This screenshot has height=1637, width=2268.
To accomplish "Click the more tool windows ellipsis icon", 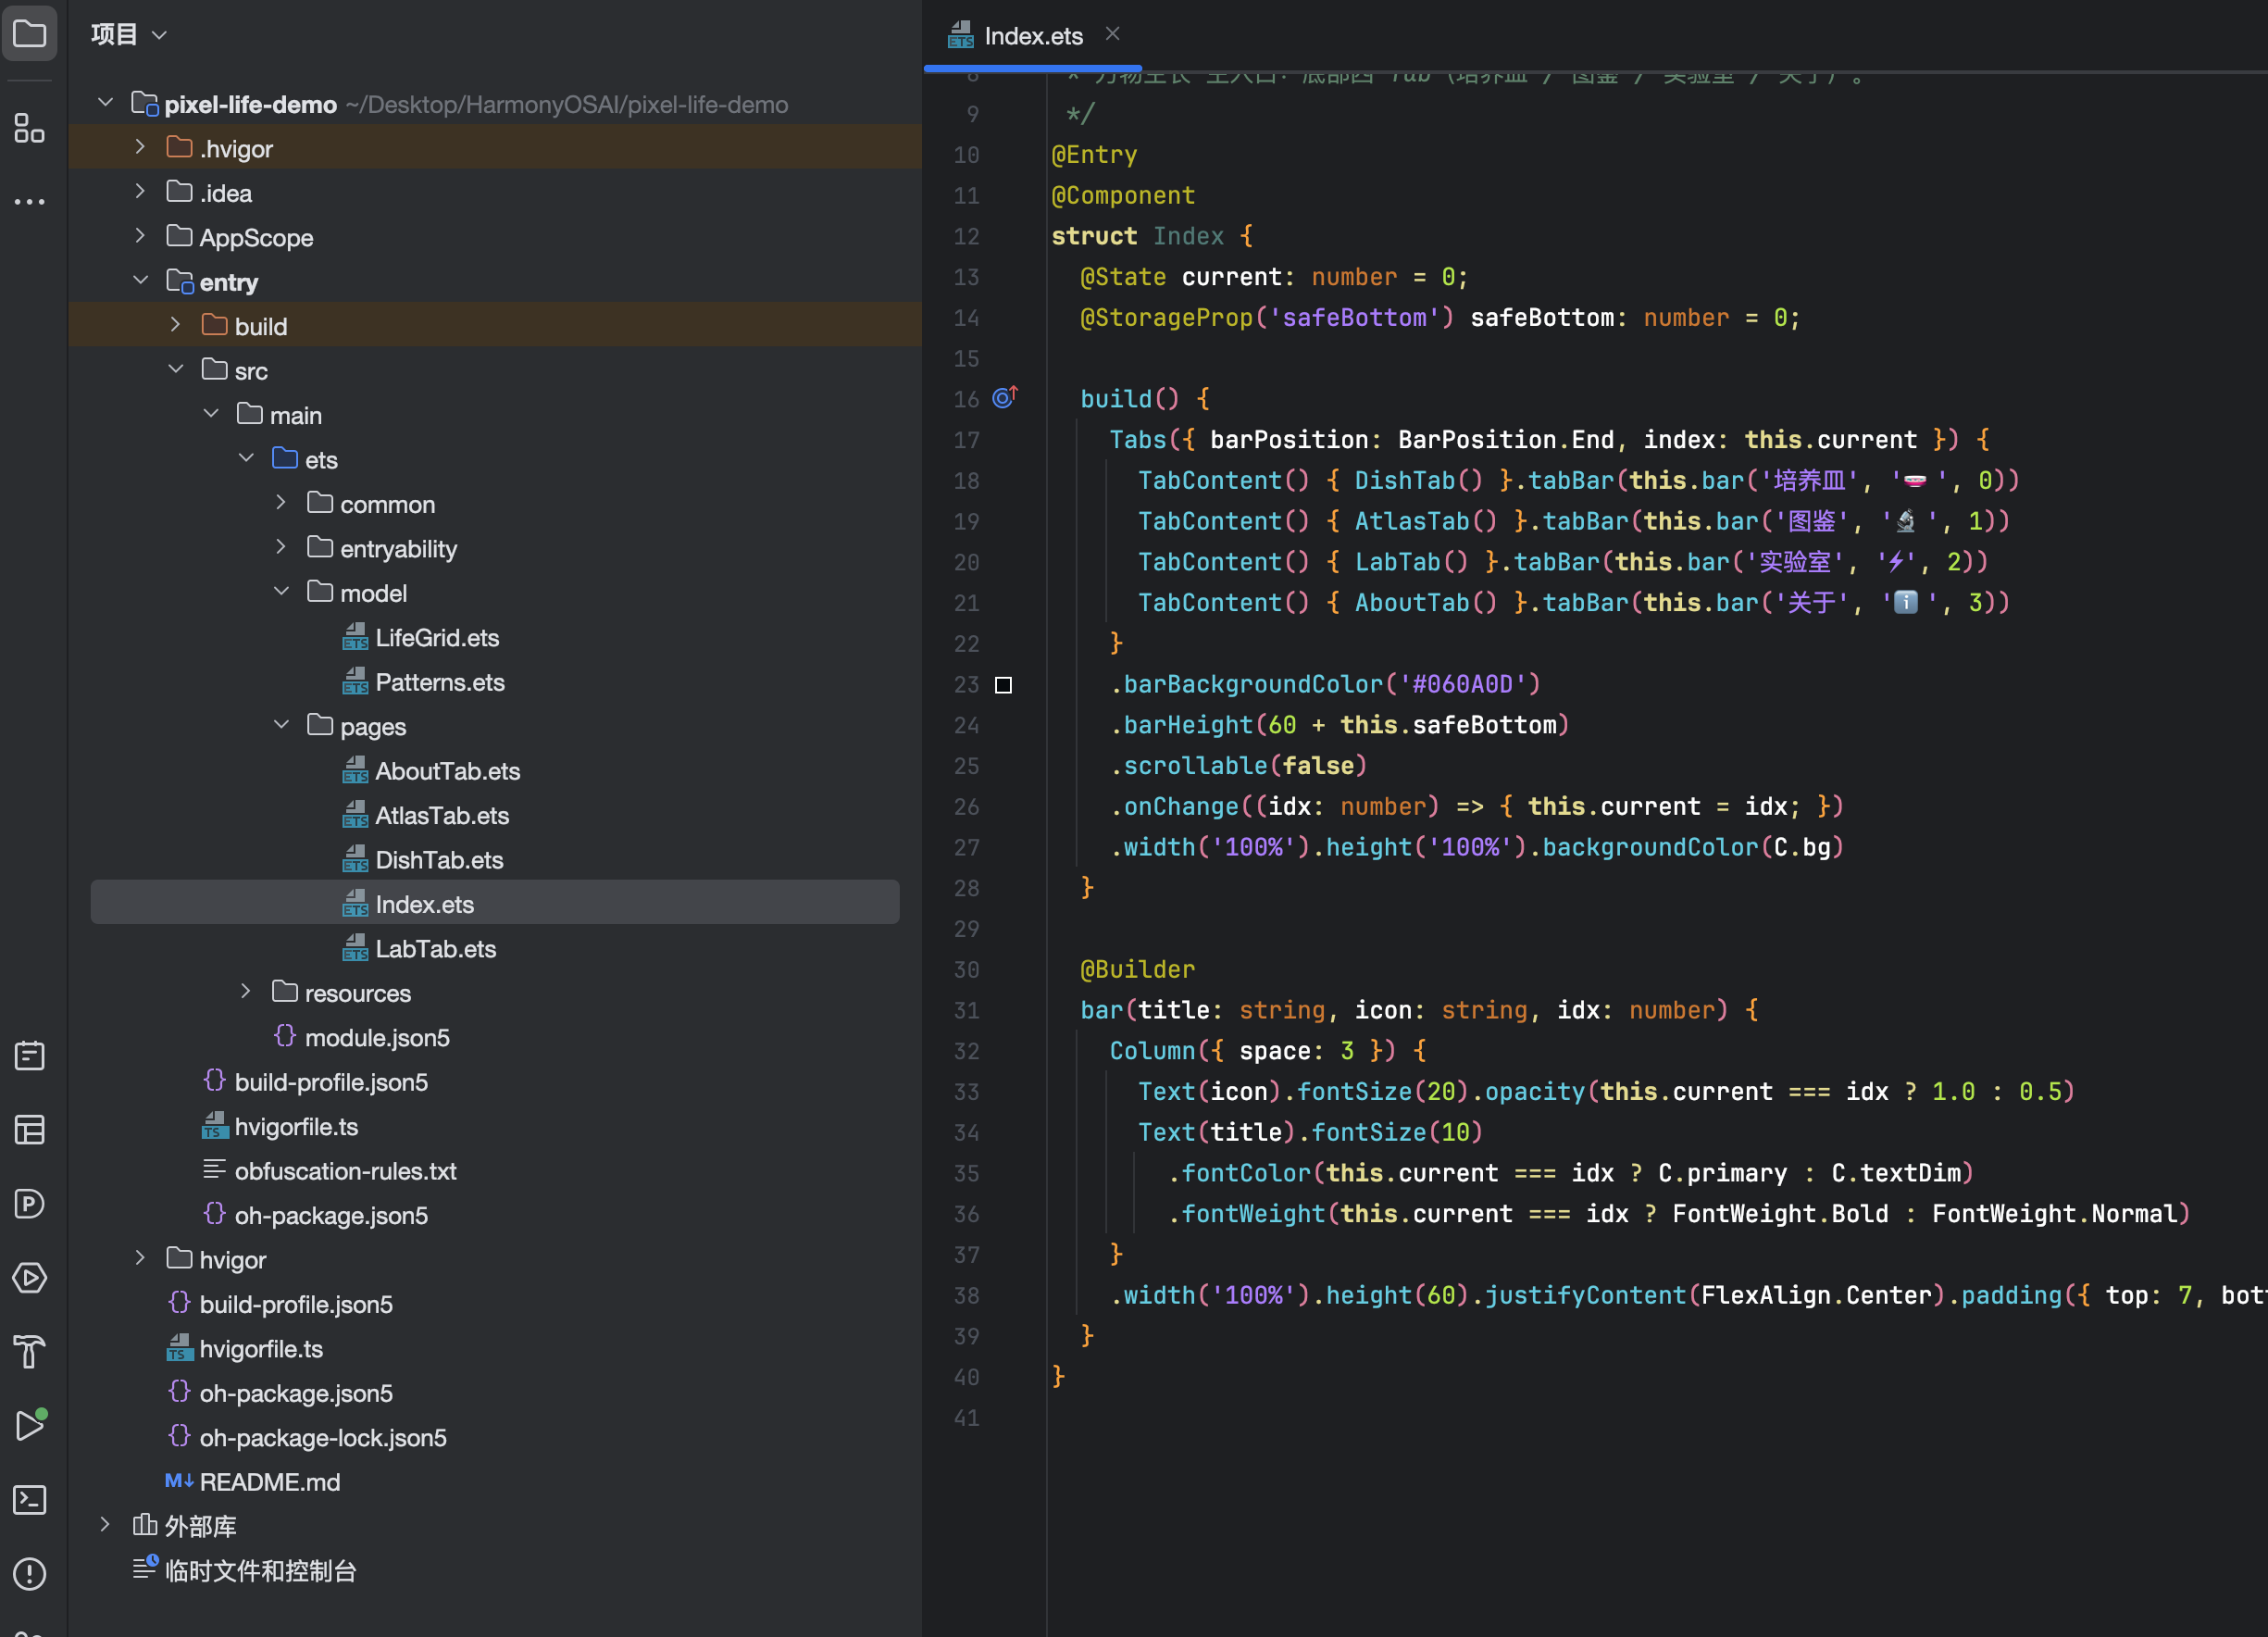I will tap(29, 201).
